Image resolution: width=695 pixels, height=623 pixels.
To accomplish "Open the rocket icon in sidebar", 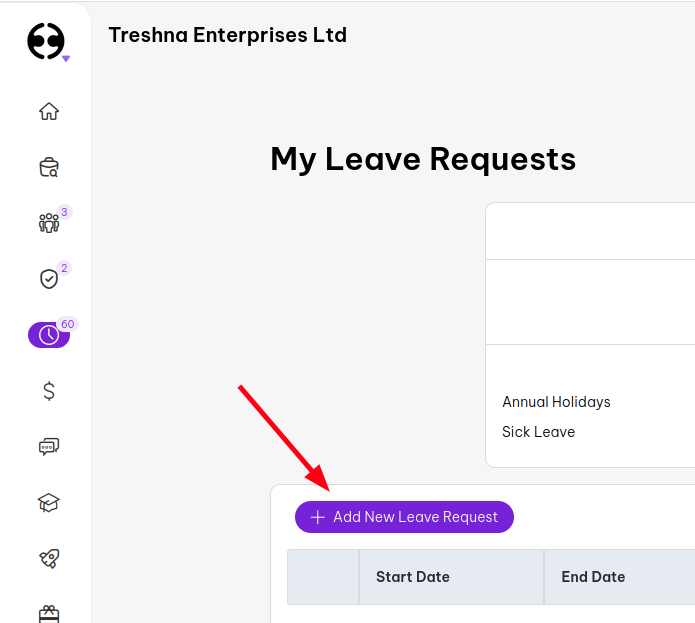I will pos(48,559).
